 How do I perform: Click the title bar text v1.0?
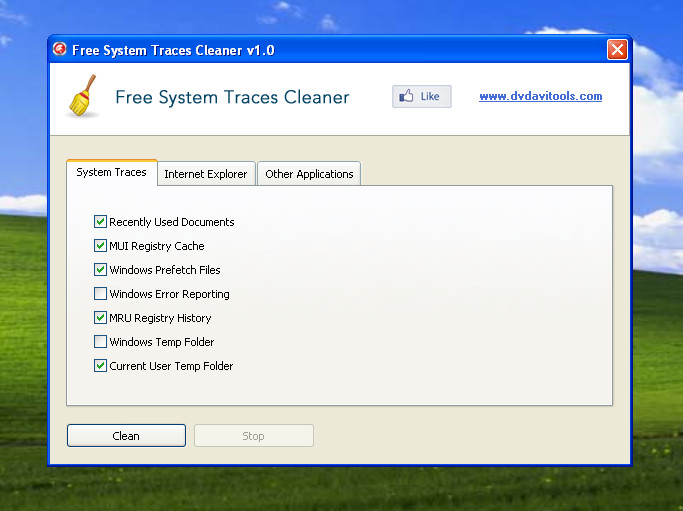coord(260,50)
